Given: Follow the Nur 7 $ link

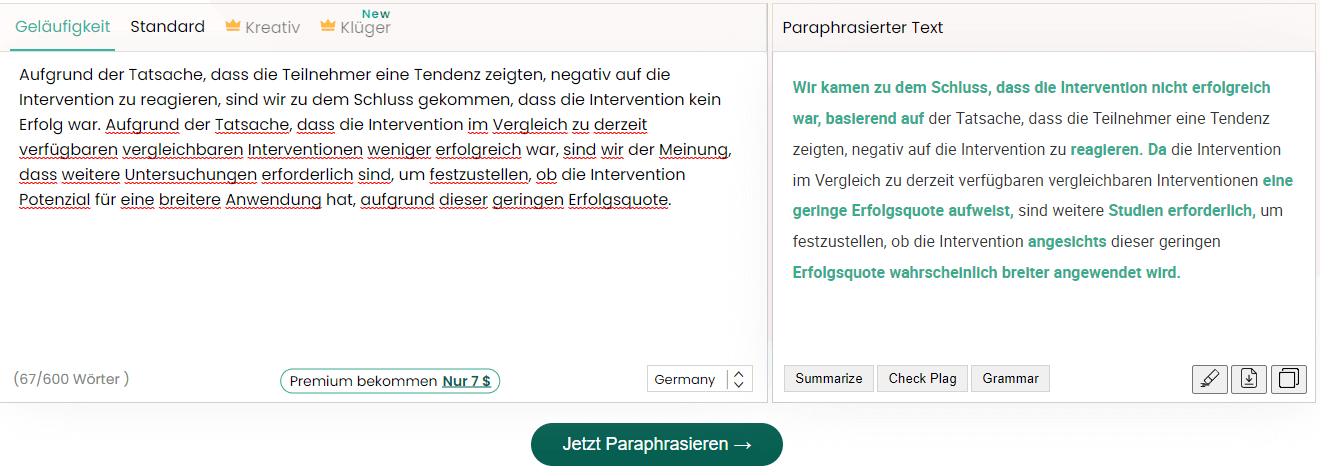Looking at the screenshot, I should tap(466, 381).
